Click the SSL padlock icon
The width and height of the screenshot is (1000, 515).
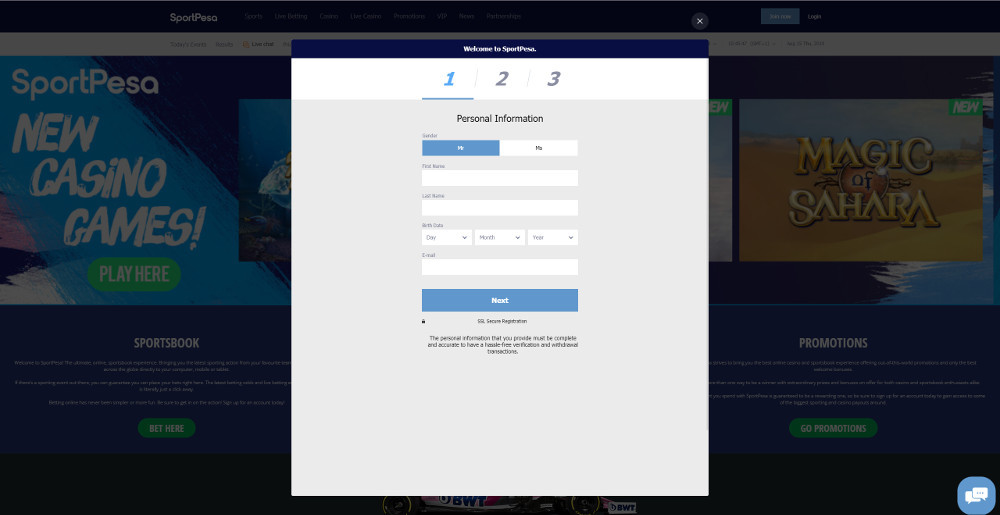(x=423, y=321)
